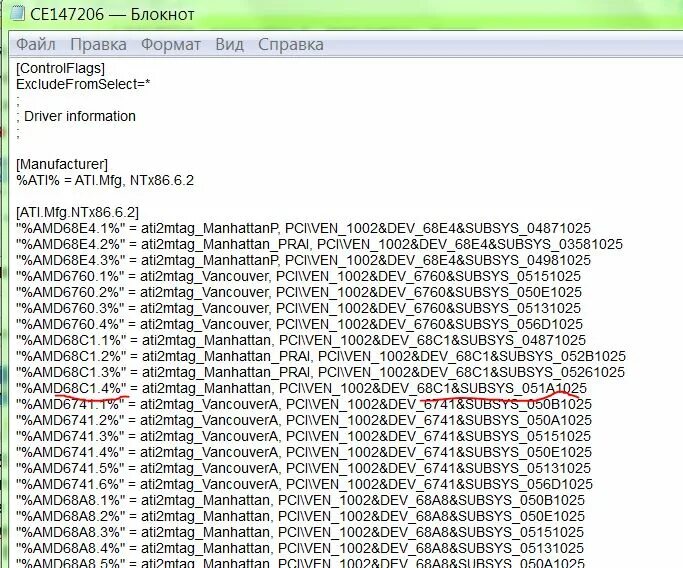Click the %AMD6741.4% VancouverA line
683x568 pixels.
click(x=304, y=452)
